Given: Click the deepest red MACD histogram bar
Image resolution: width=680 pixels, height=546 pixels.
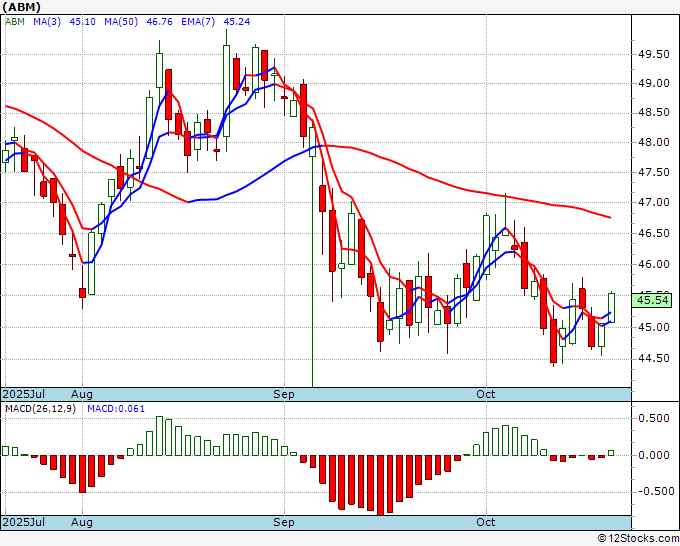Looking at the screenshot, I should coord(380,485).
